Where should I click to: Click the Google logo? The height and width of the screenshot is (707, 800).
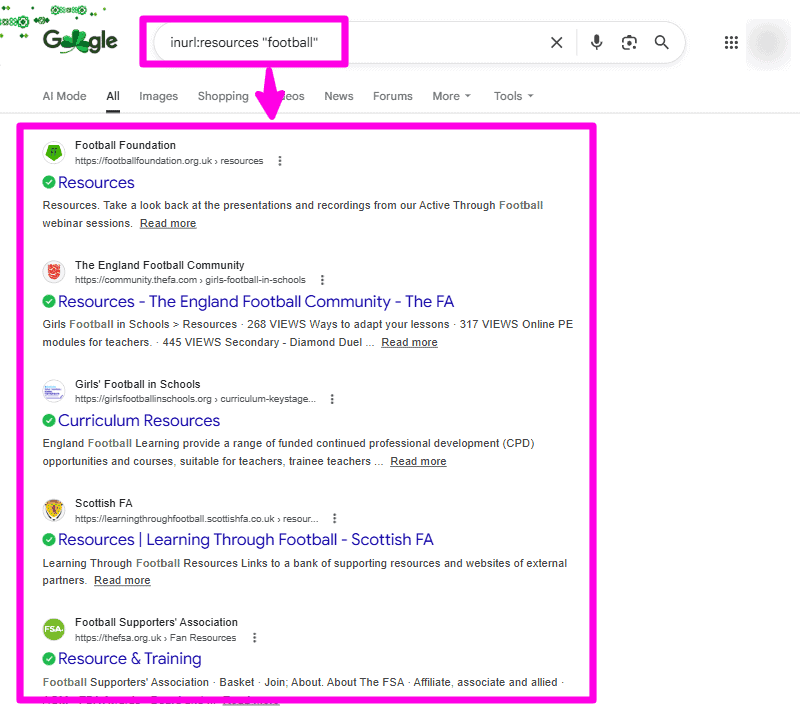tap(80, 41)
